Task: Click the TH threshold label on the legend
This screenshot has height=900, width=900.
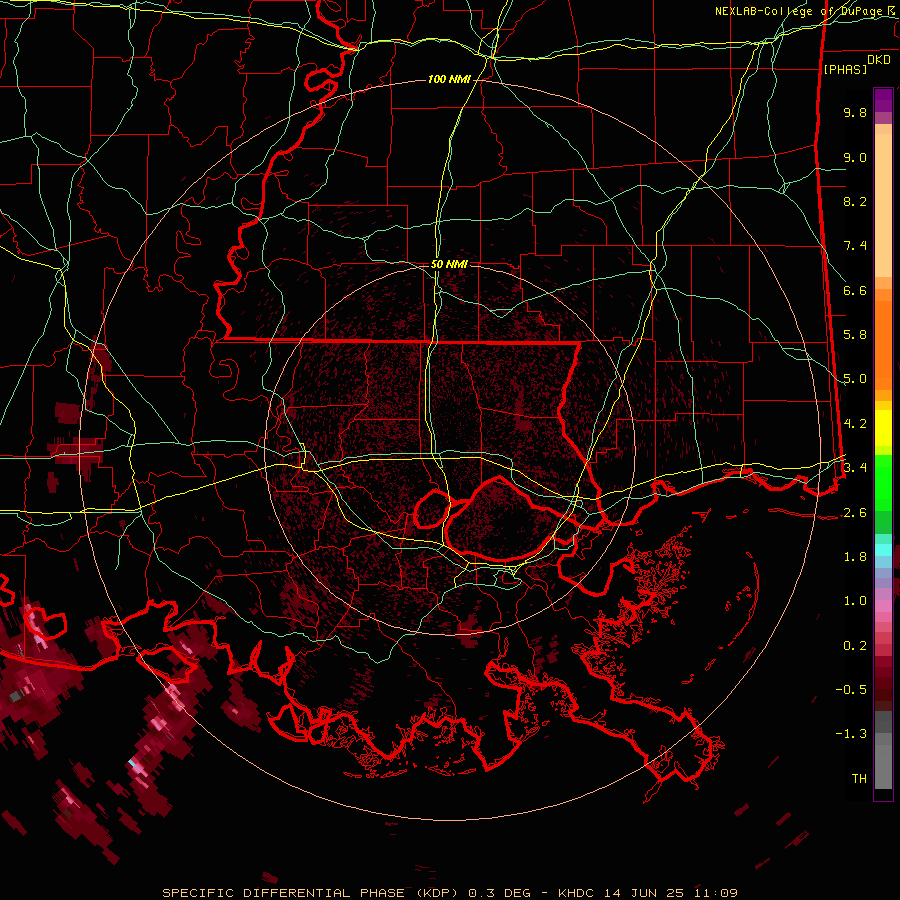Action: (859, 779)
